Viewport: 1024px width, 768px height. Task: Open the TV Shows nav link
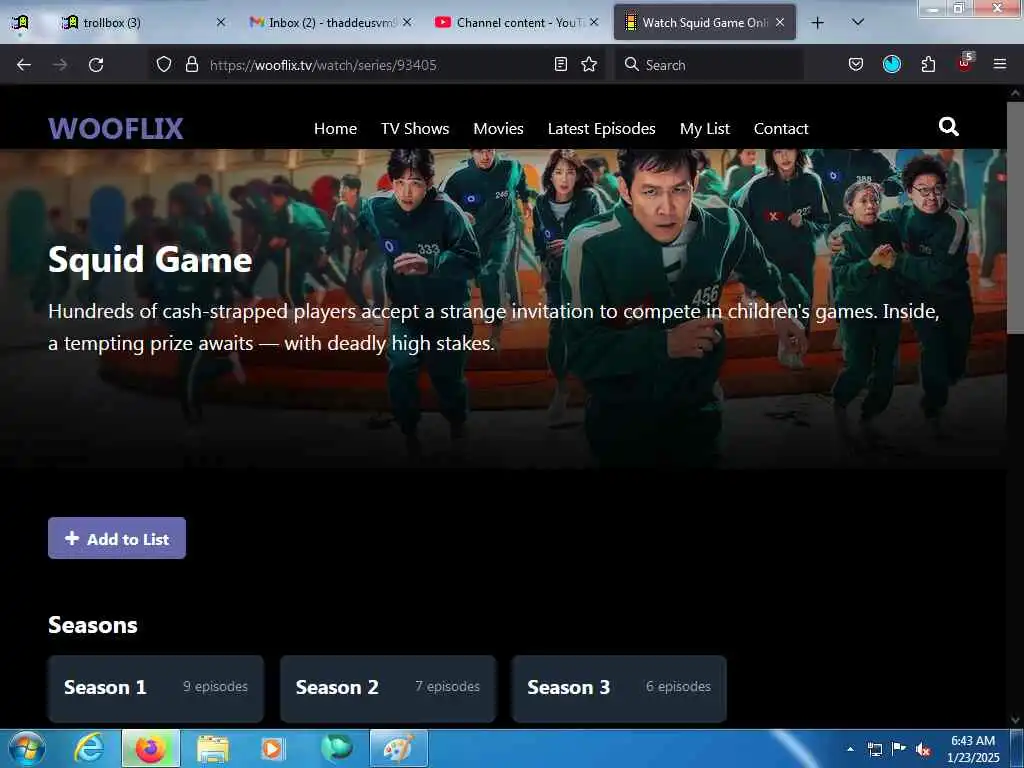415,129
